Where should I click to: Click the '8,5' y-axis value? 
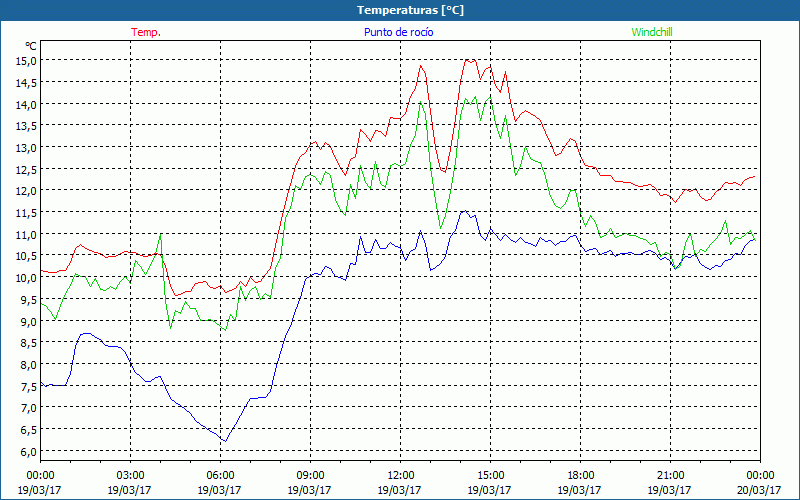pos(29,343)
